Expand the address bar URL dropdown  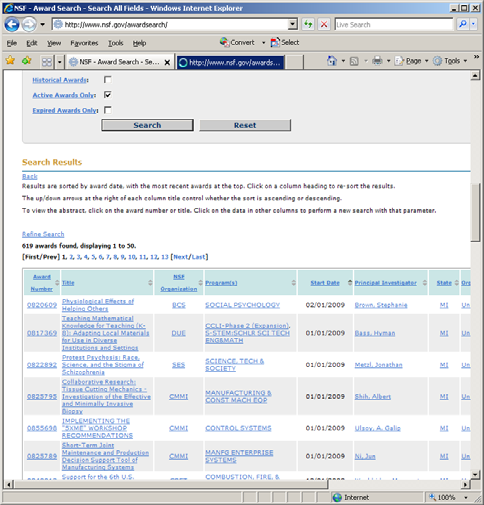292,24
